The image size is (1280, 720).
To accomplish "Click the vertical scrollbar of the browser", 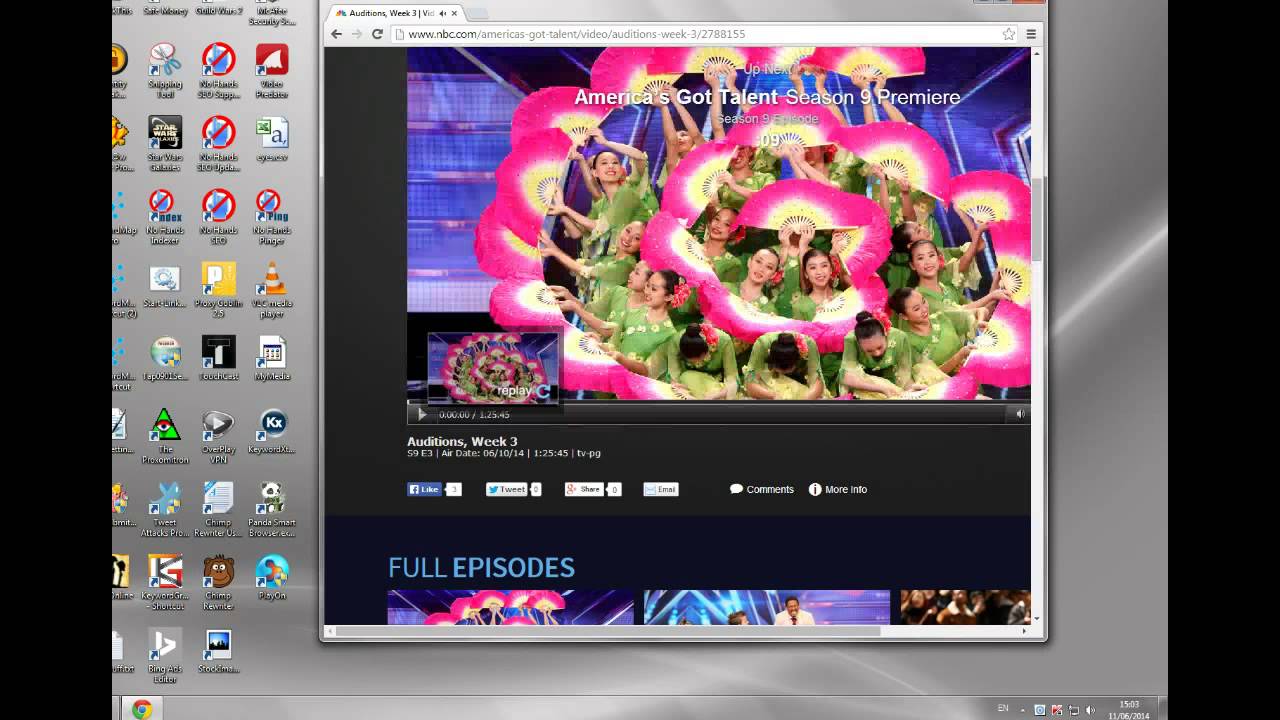I will point(1038,220).
